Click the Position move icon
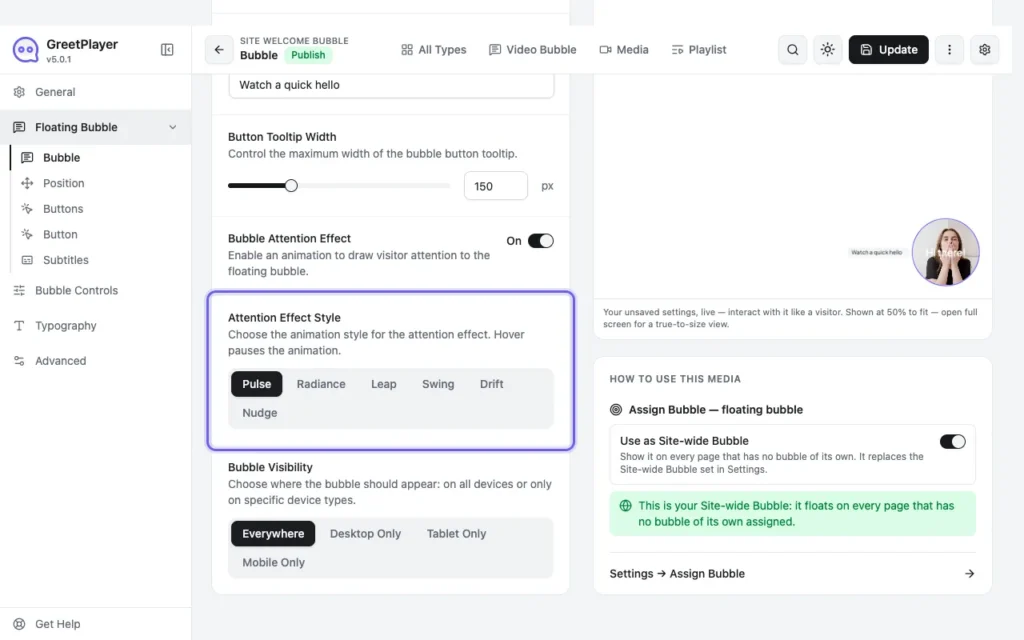 pos(27,184)
